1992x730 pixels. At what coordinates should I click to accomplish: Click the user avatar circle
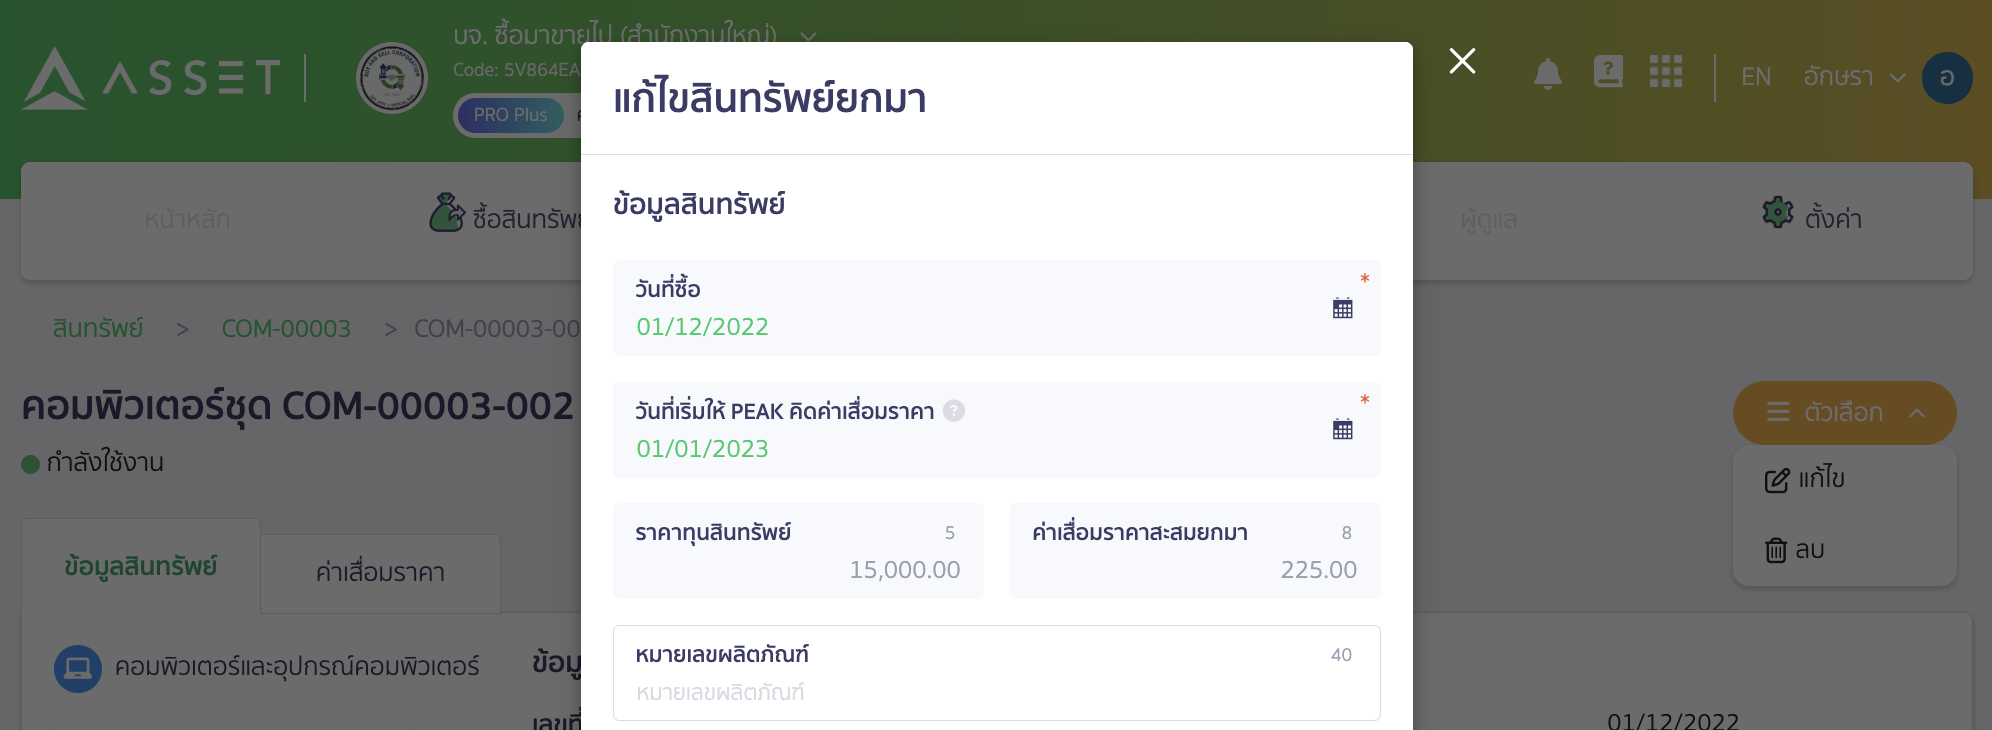tap(1946, 78)
